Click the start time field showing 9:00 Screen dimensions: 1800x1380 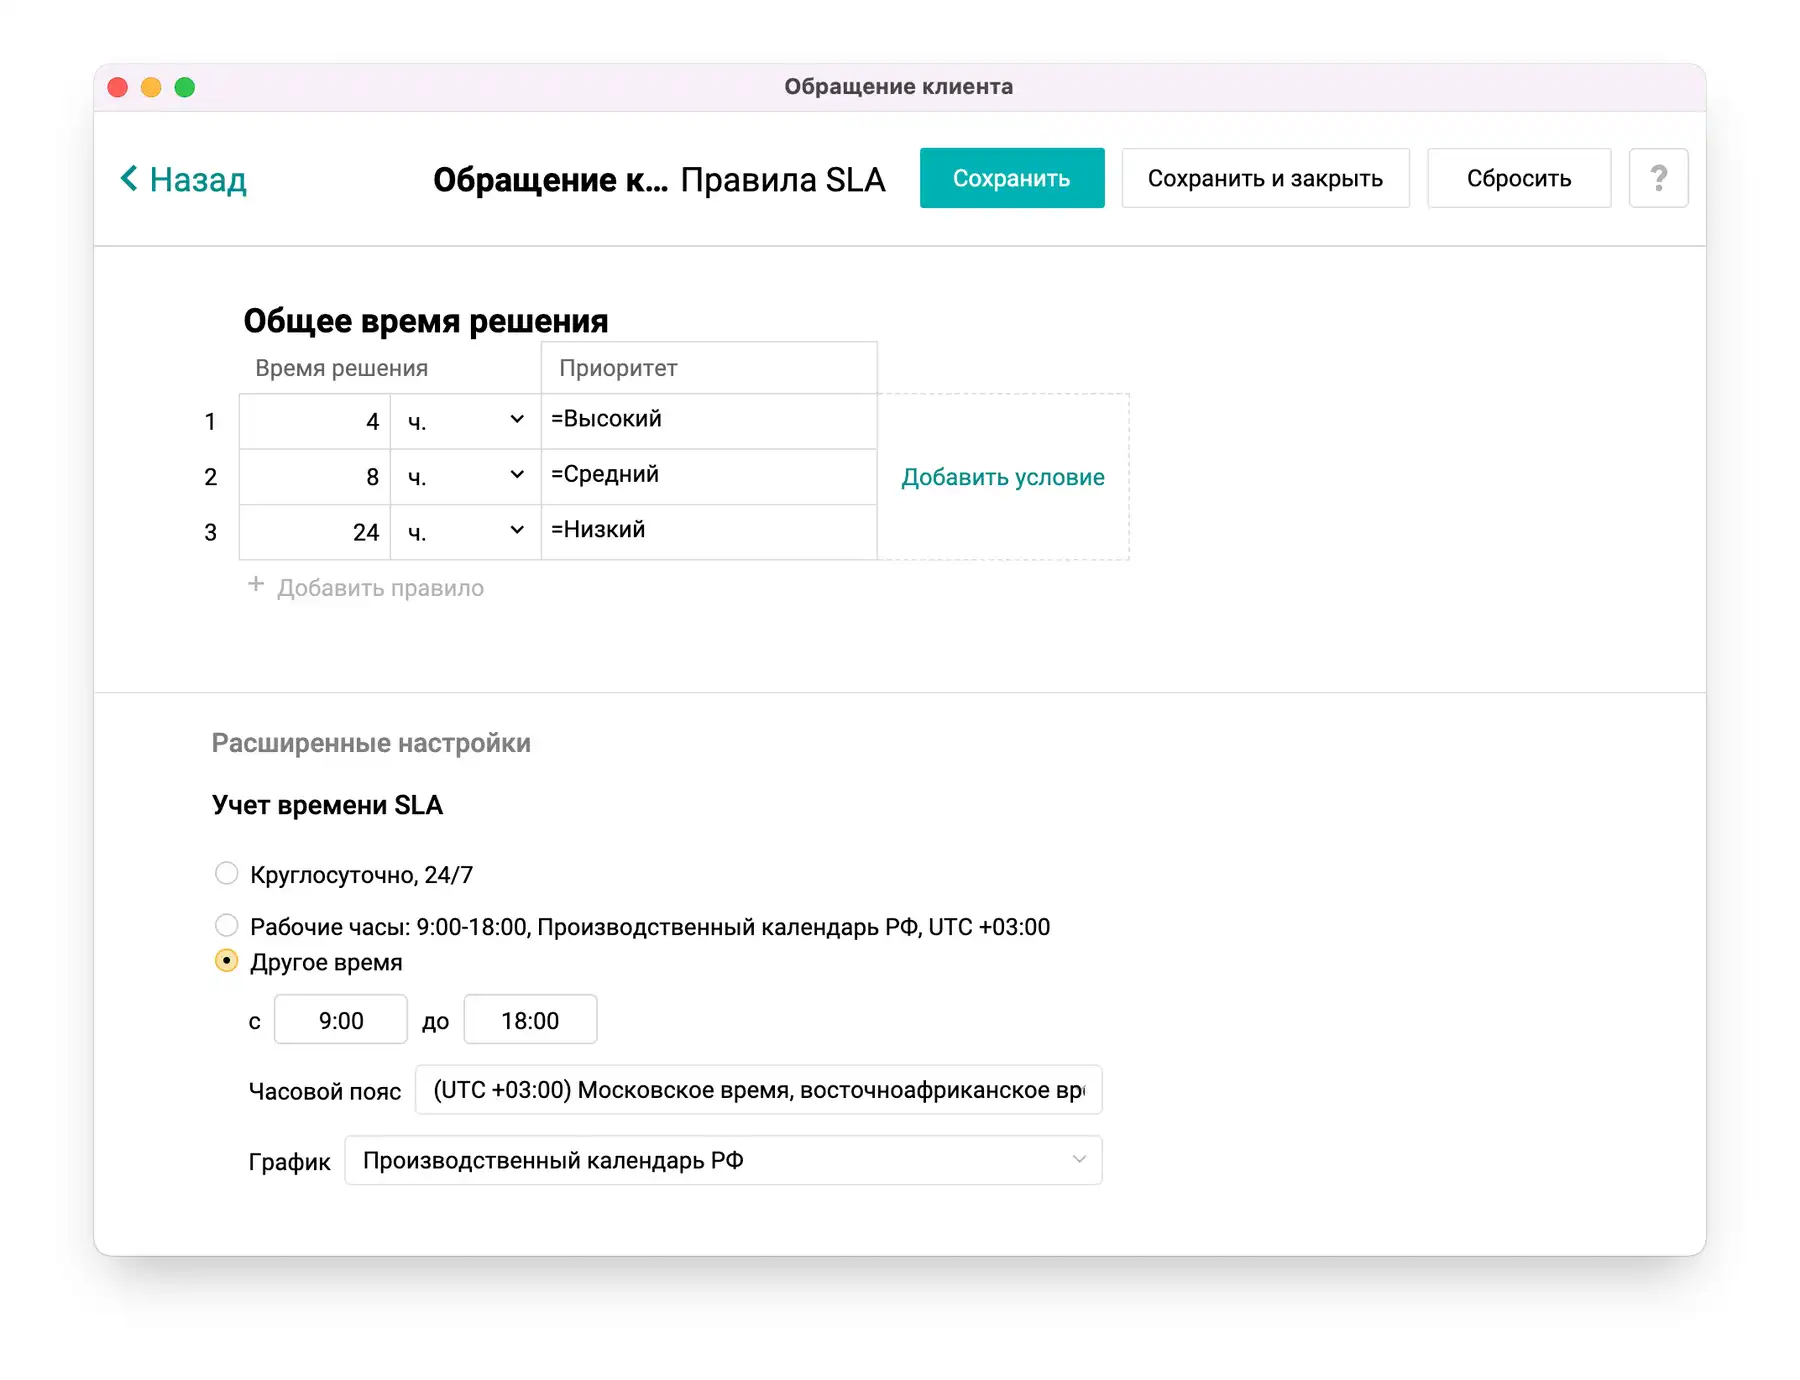(341, 1020)
